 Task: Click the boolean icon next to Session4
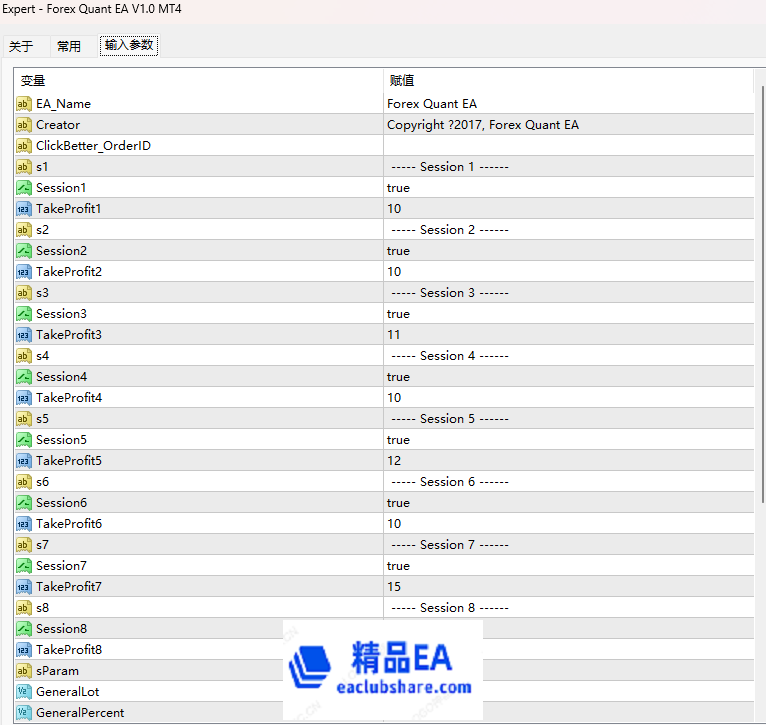23,377
